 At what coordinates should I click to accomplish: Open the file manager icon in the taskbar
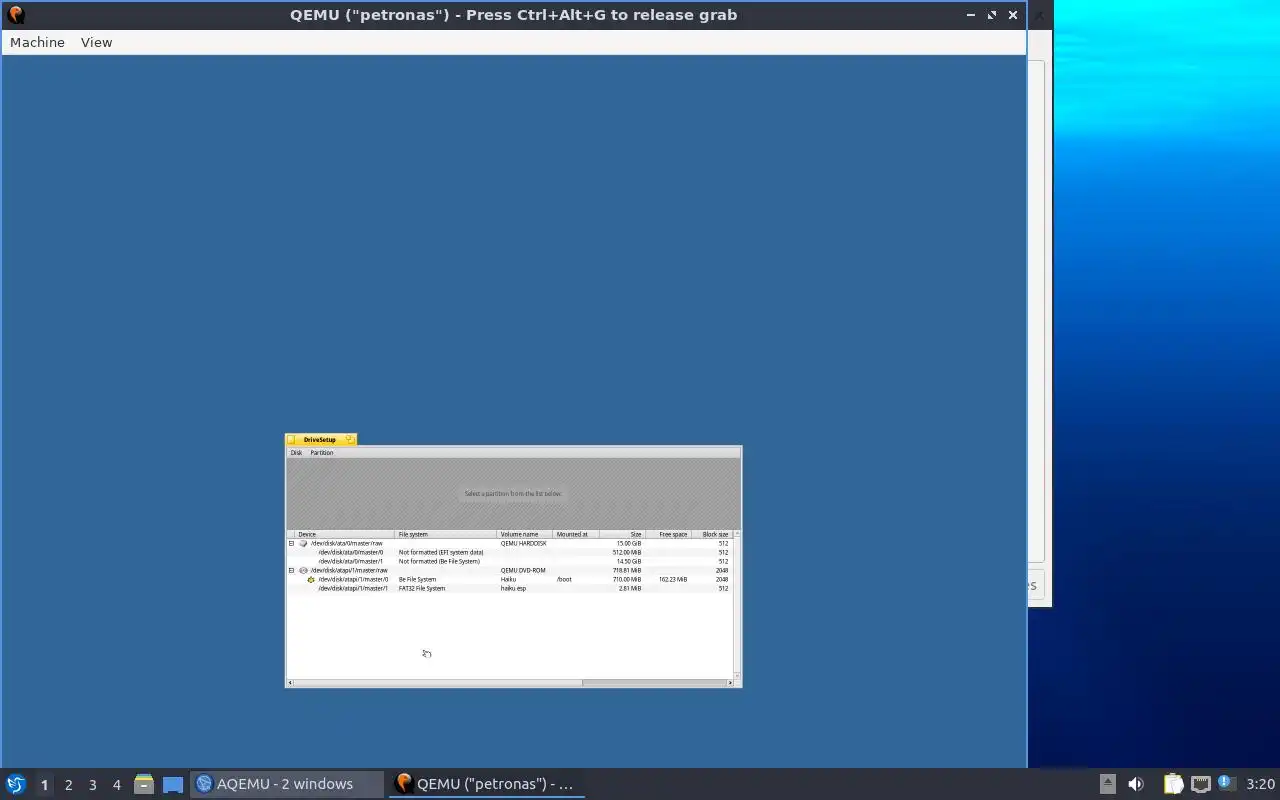click(x=144, y=784)
